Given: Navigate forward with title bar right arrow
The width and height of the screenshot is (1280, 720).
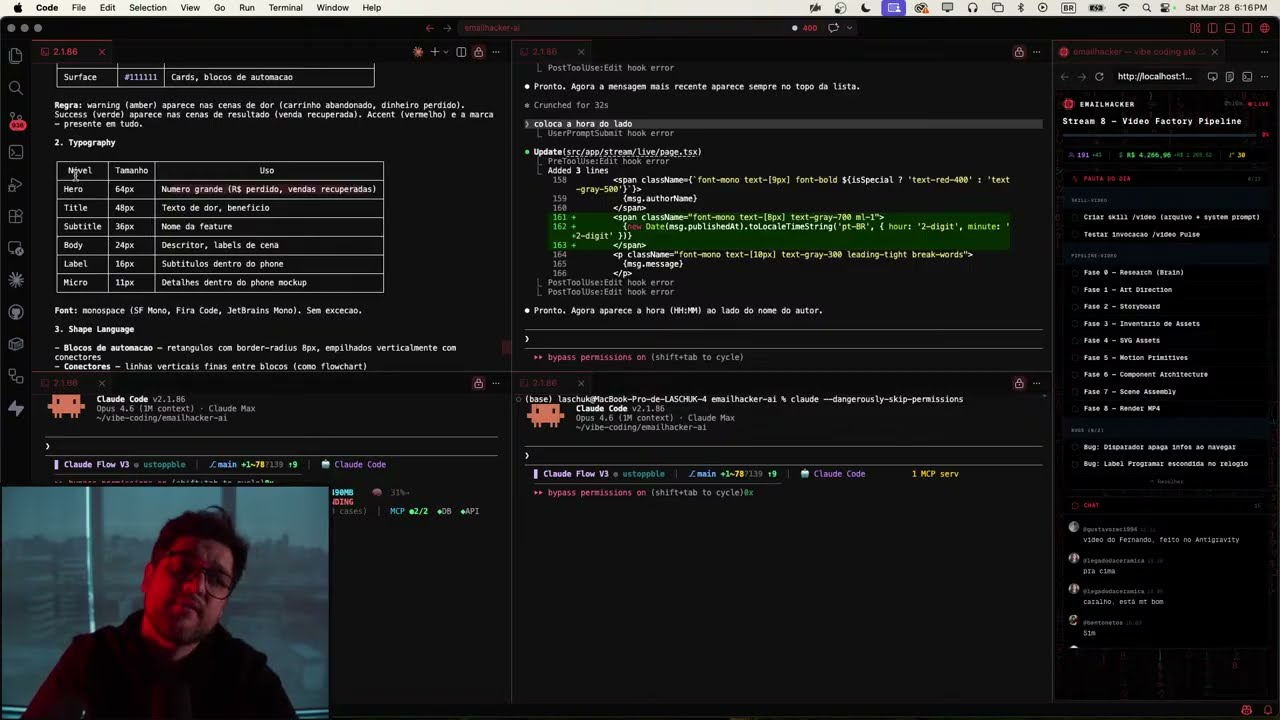Looking at the screenshot, I should (447, 28).
